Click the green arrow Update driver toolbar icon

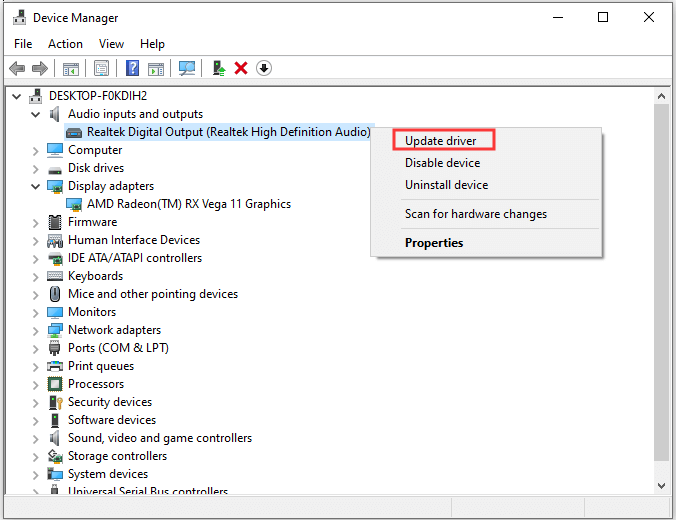218,68
